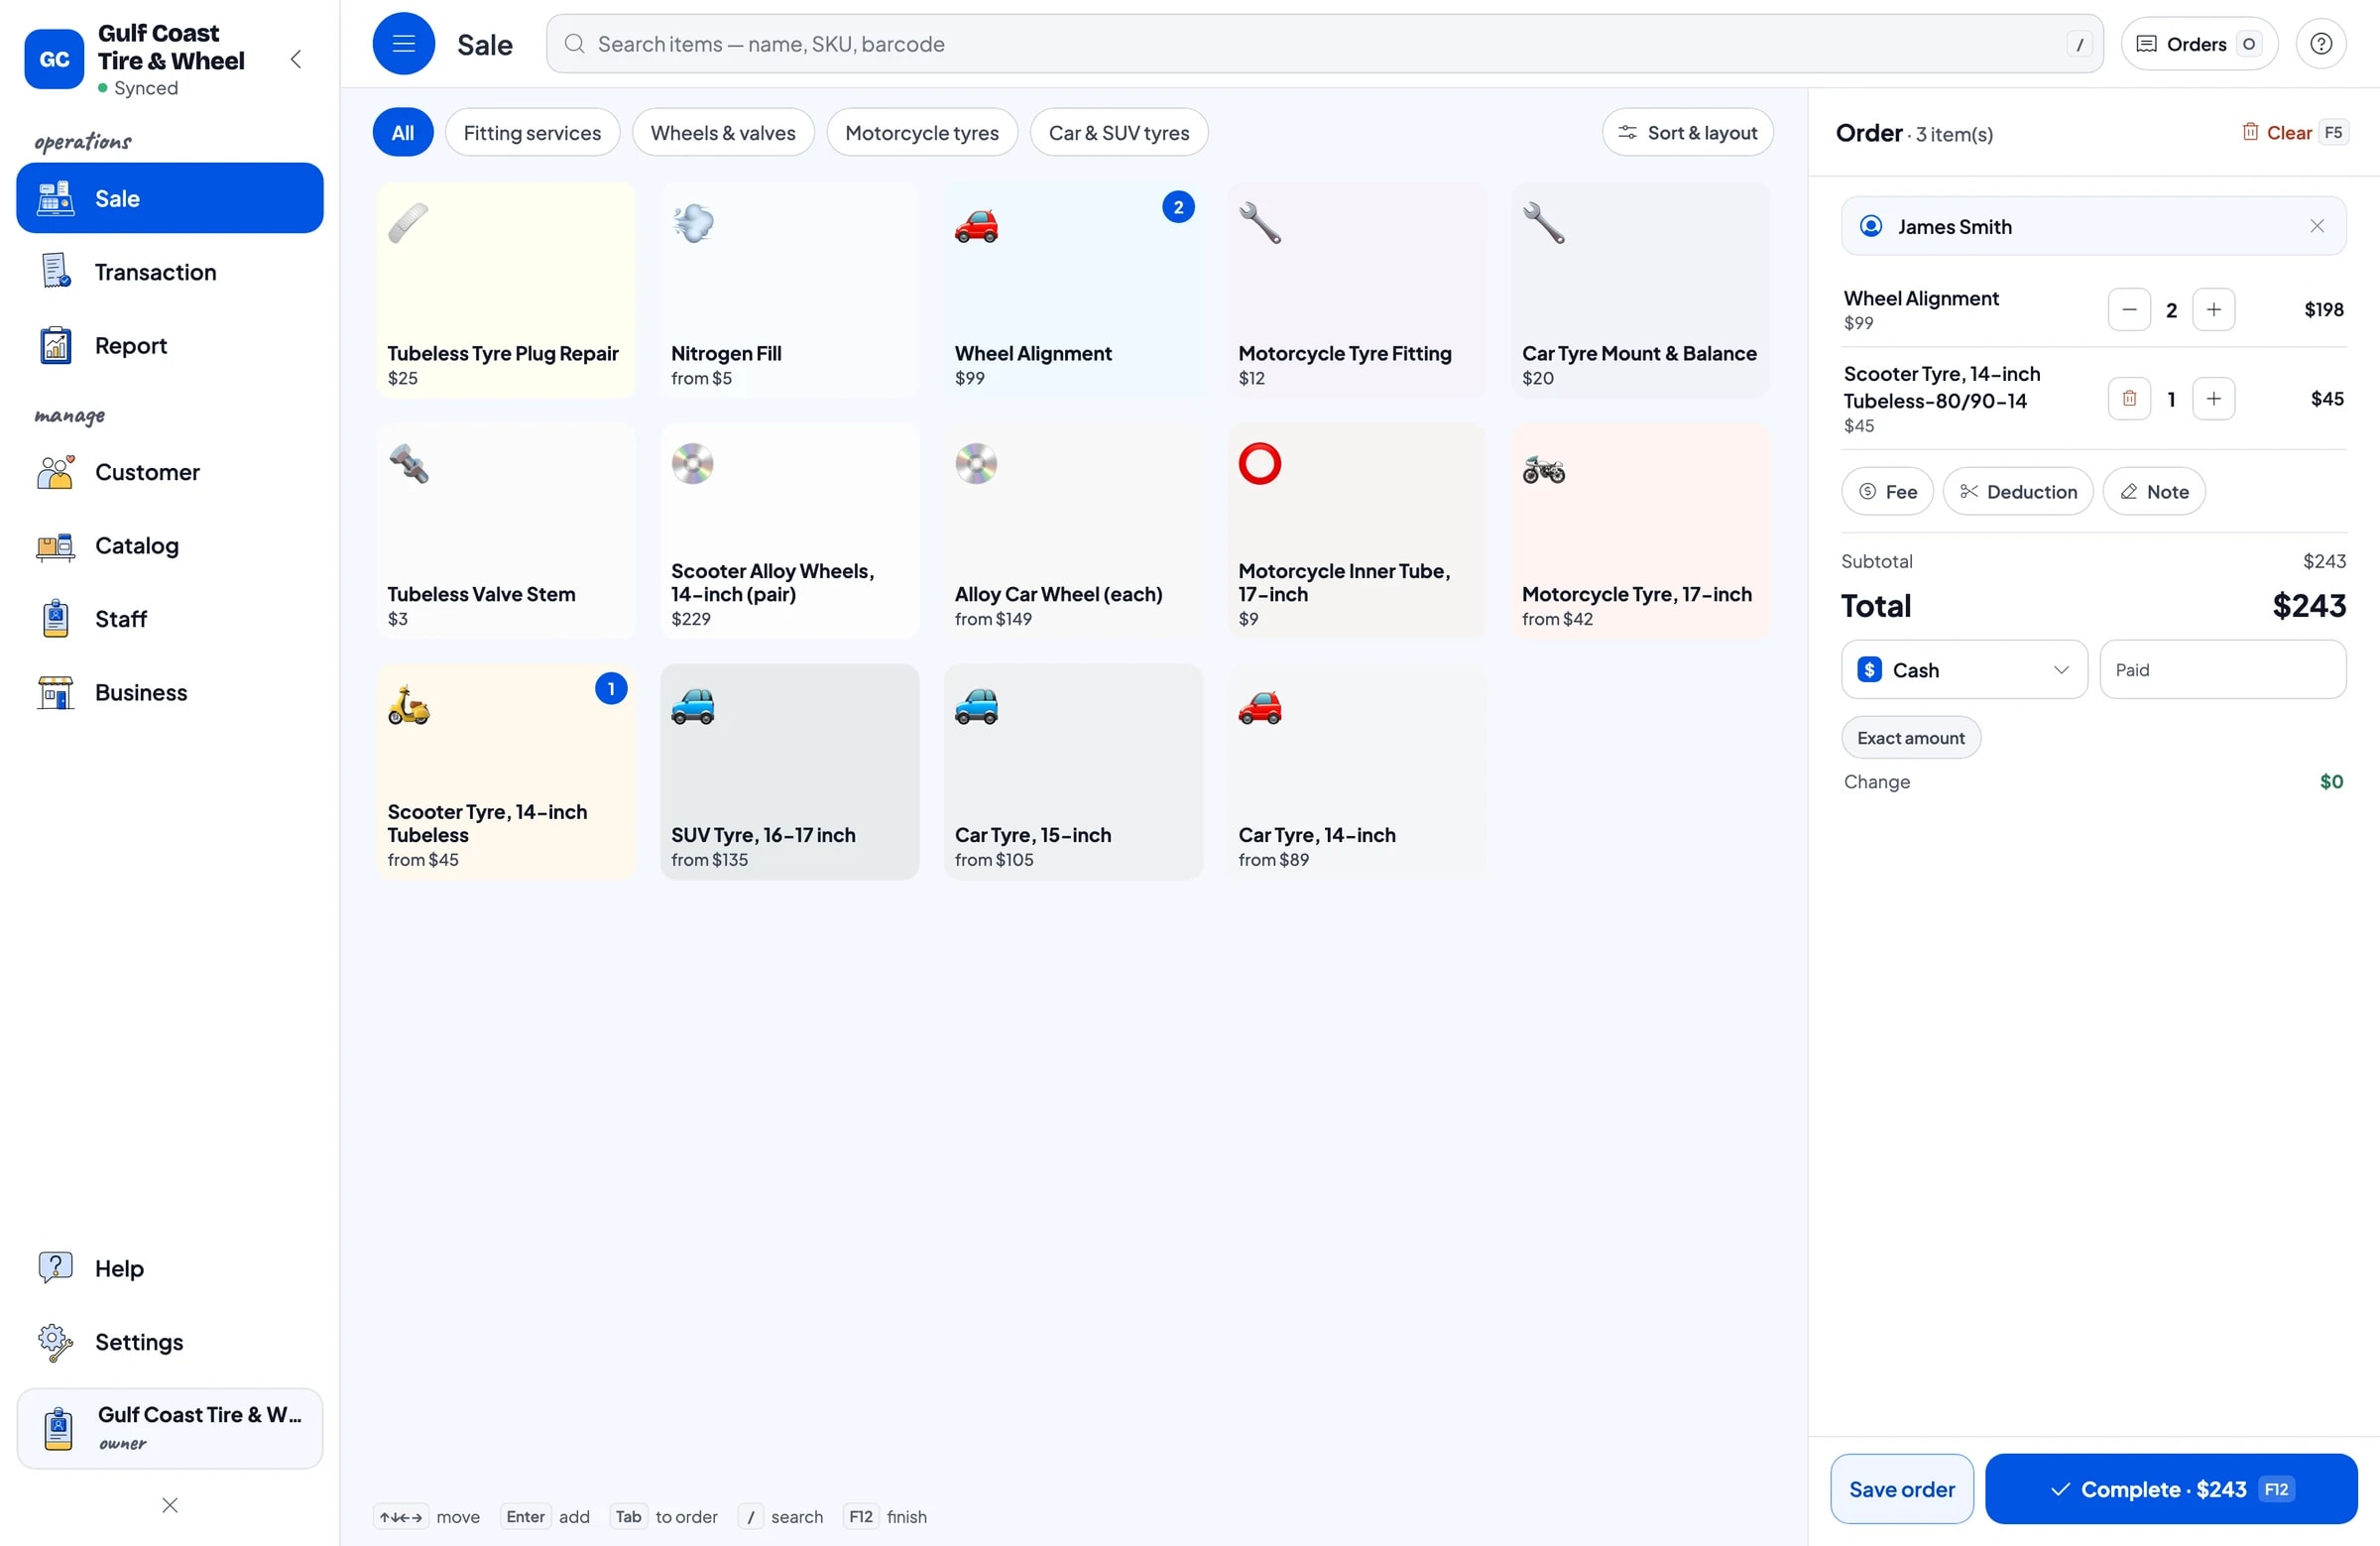This screenshot has height=1546, width=2380.
Task: Decrease Wheel Alignment quantity with minus
Action: [2128, 310]
